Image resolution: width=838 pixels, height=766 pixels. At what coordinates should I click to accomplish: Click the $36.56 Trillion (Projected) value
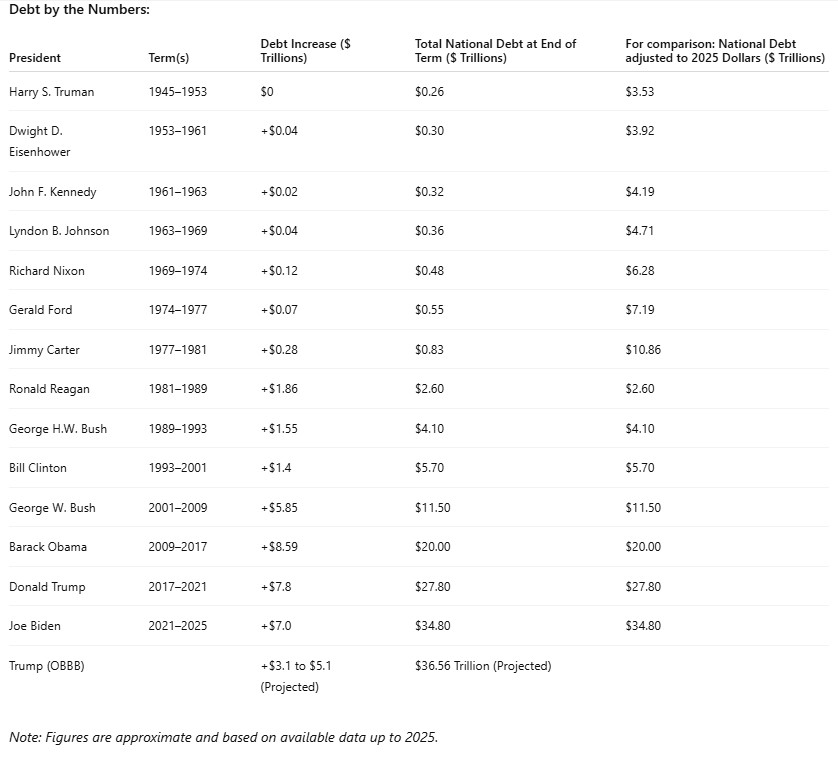pyautogui.click(x=483, y=666)
